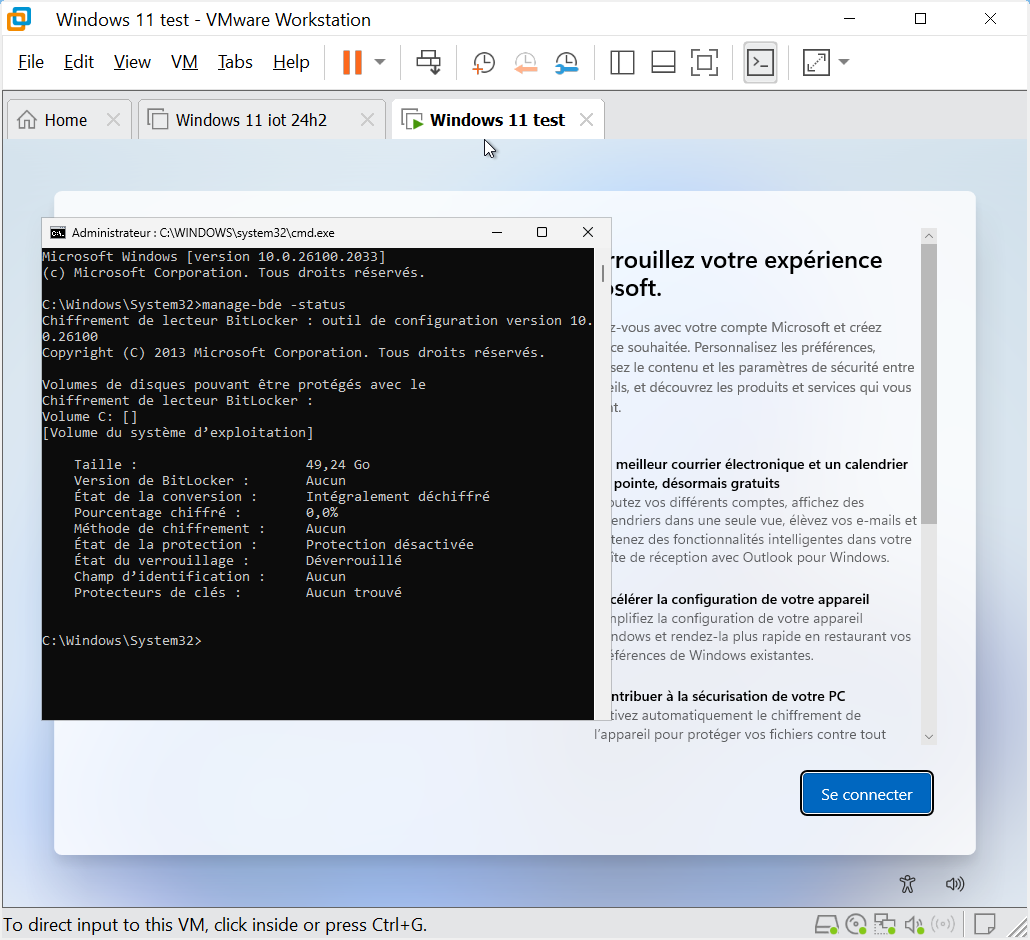Open the File menu
This screenshot has height=940, width=1030.
click(x=31, y=62)
